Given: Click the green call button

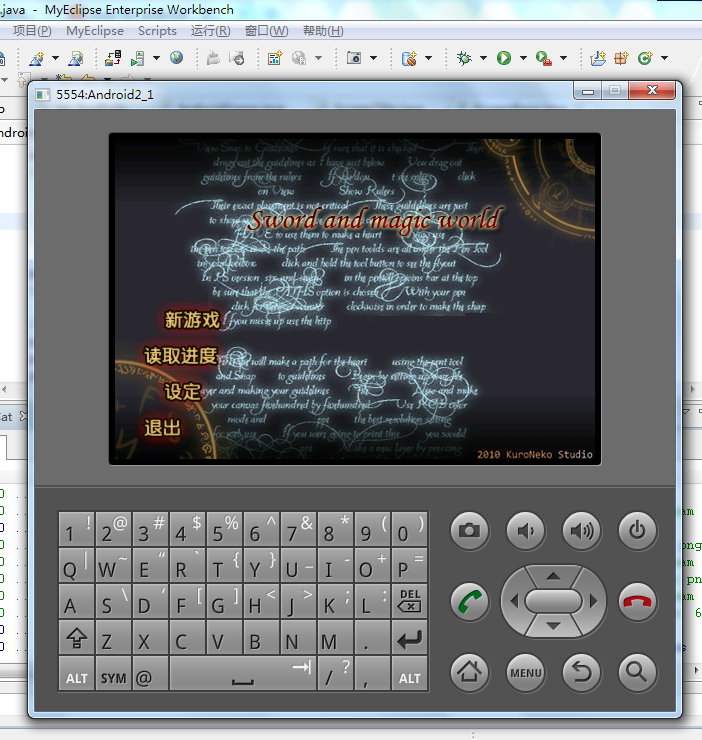Looking at the screenshot, I should 469,602.
